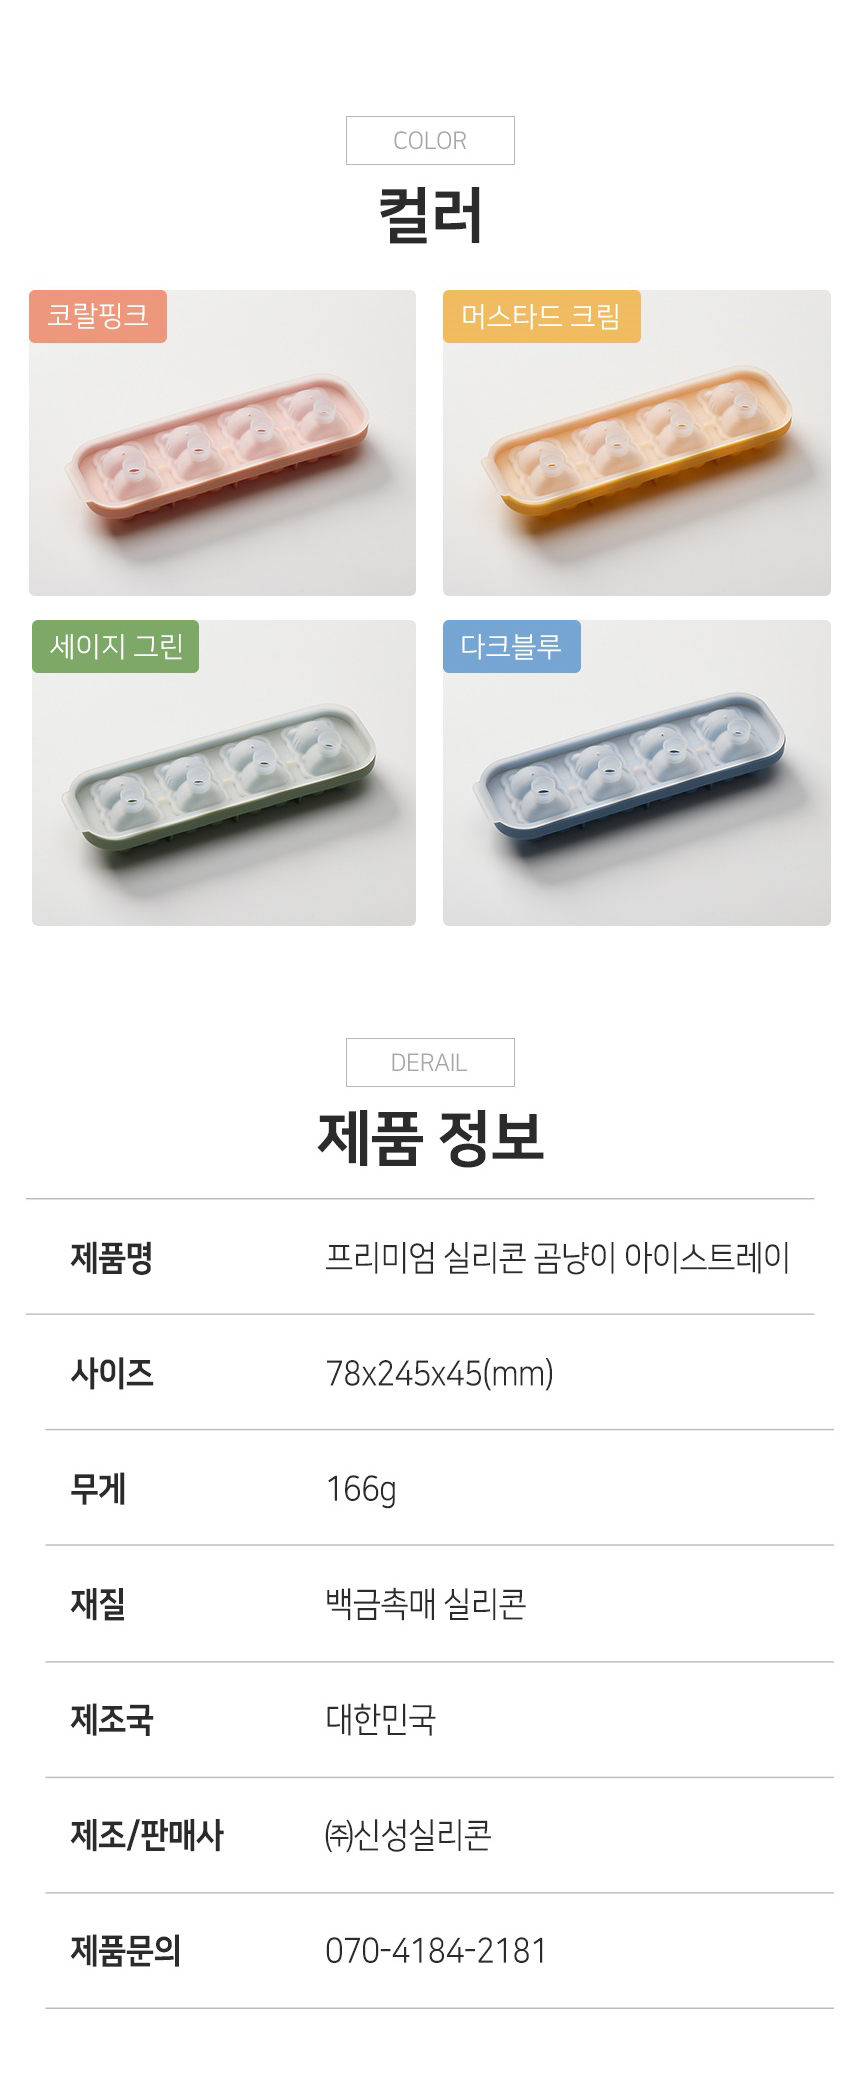This screenshot has width=860, height=2094.
Task: Click the 제품문의 row label
Action: point(125,1951)
